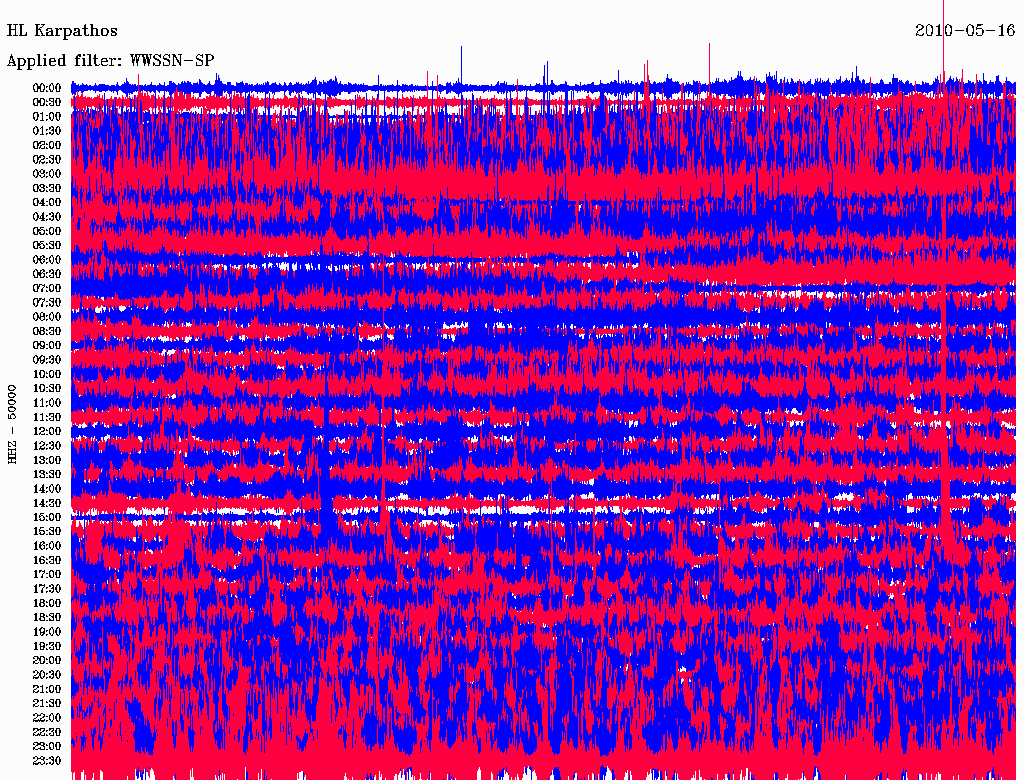Image resolution: width=1024 pixels, height=780 pixels.
Task: Select the 17:00 time label
Action: [x=47, y=575]
